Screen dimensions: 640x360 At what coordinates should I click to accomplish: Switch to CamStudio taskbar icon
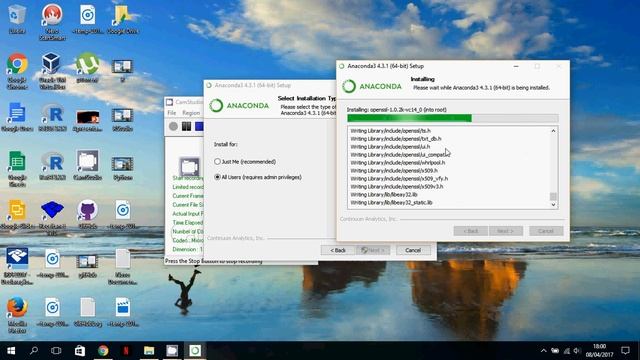(172, 351)
